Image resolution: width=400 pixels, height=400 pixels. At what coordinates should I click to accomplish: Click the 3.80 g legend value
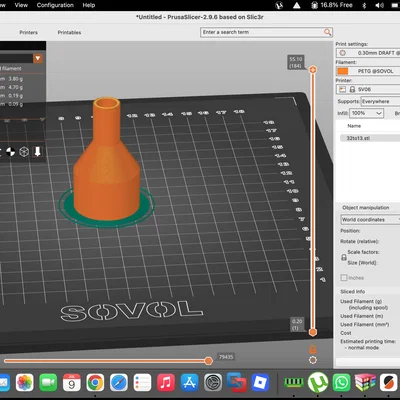16,79
